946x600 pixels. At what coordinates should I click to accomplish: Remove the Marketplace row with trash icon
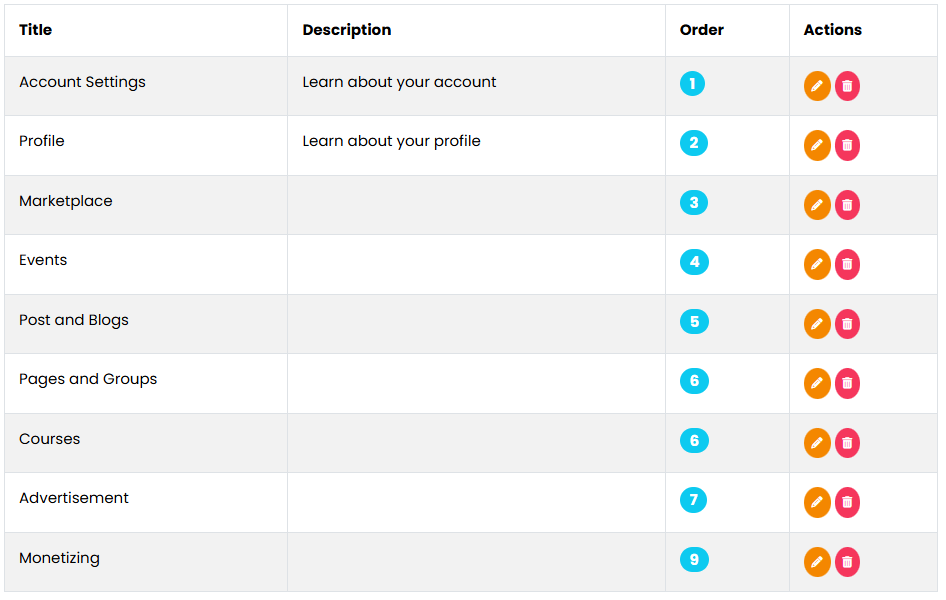[847, 205]
